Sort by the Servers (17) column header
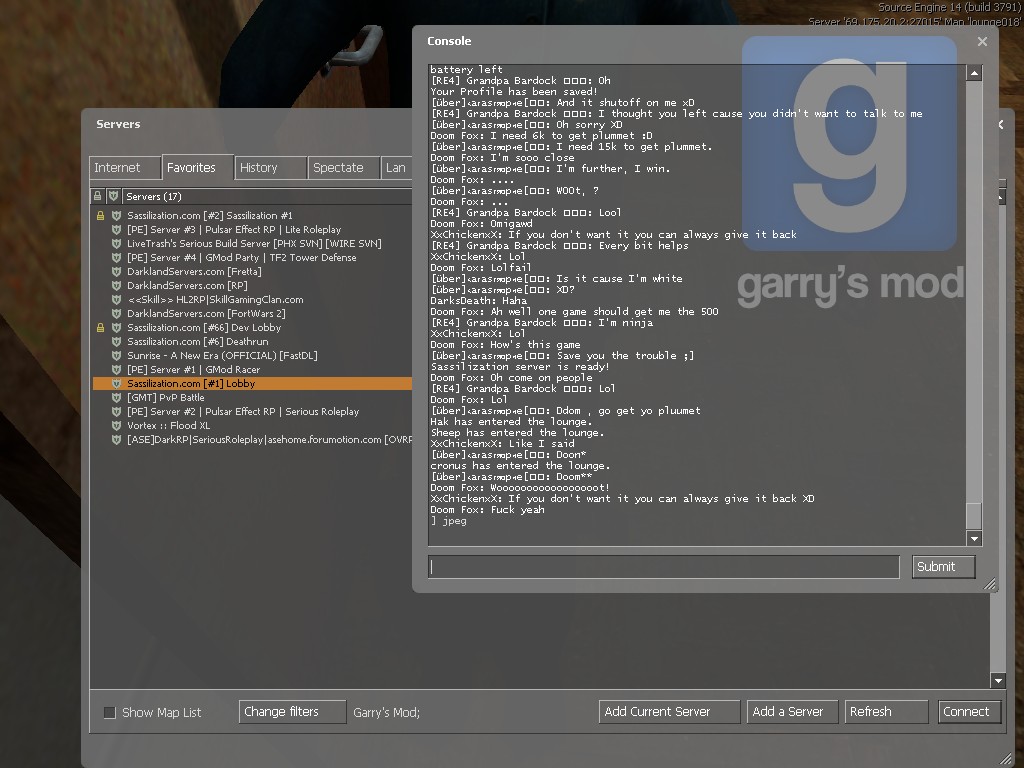The height and width of the screenshot is (768, 1024). 260,197
